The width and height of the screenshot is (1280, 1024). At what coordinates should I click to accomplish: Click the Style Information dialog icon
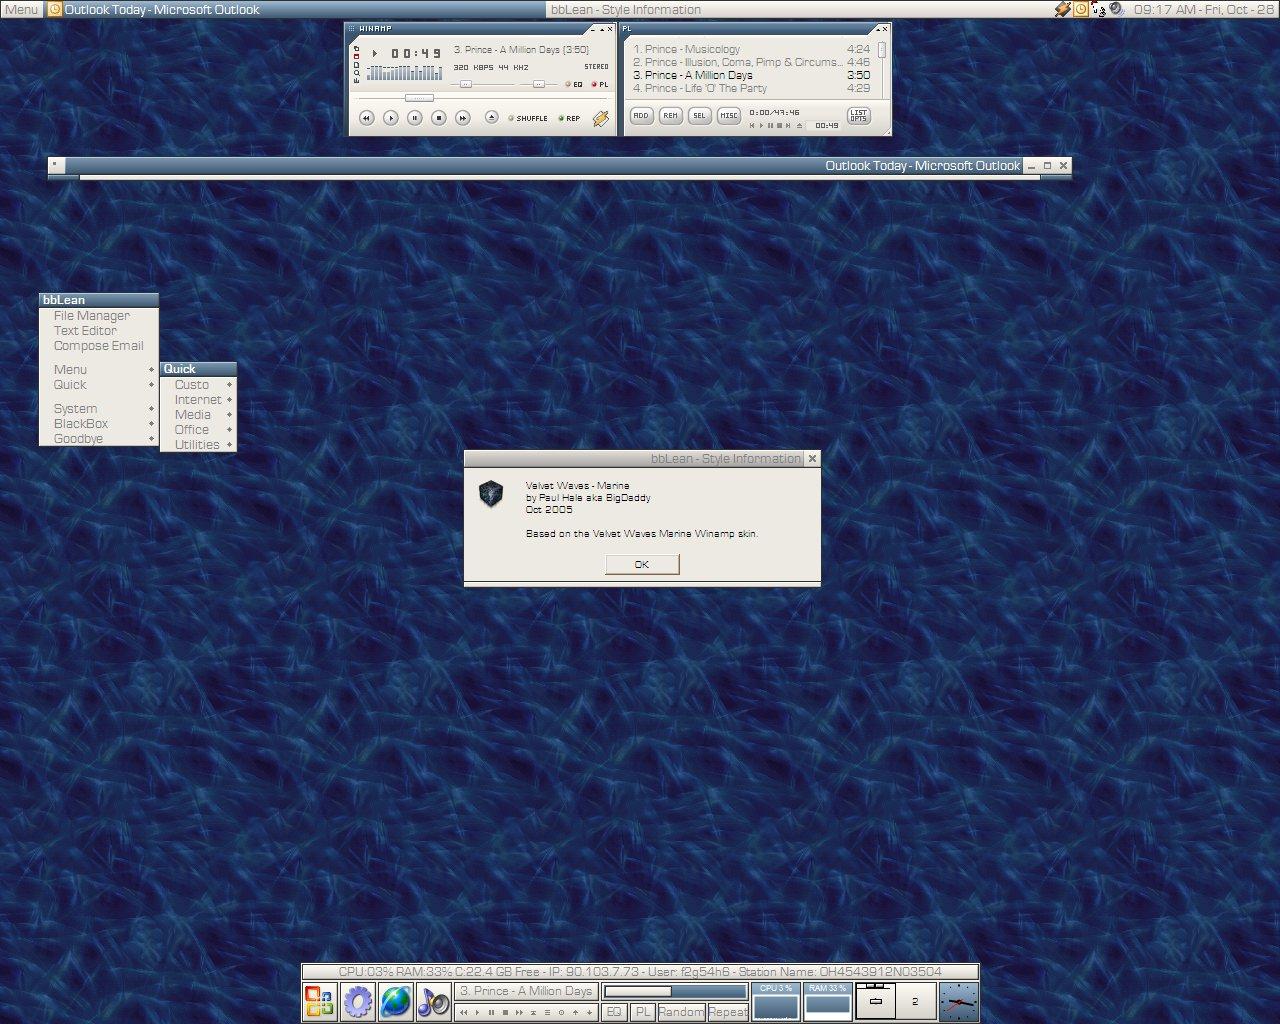click(x=490, y=493)
